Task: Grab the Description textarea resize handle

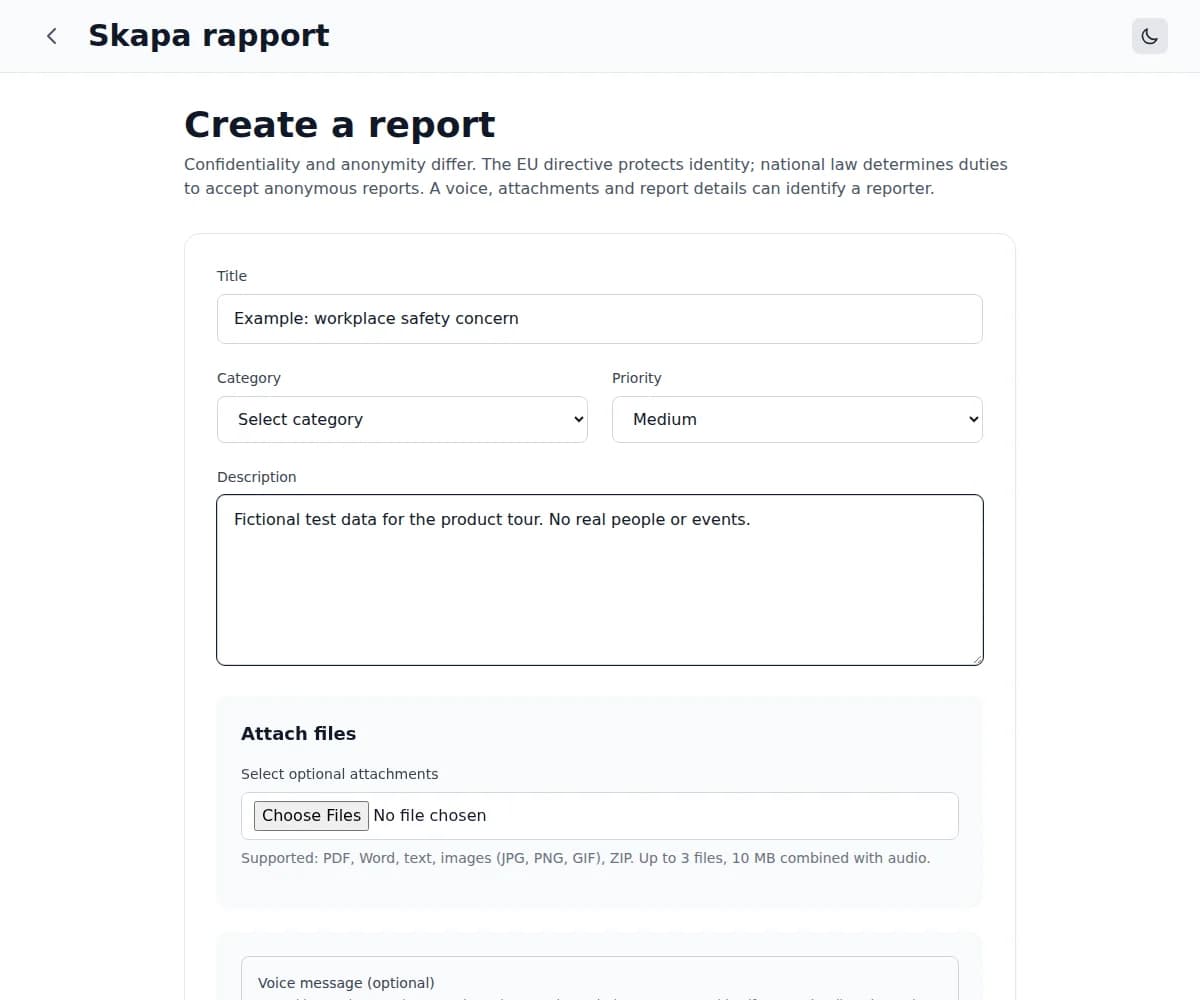Action: click(977, 658)
